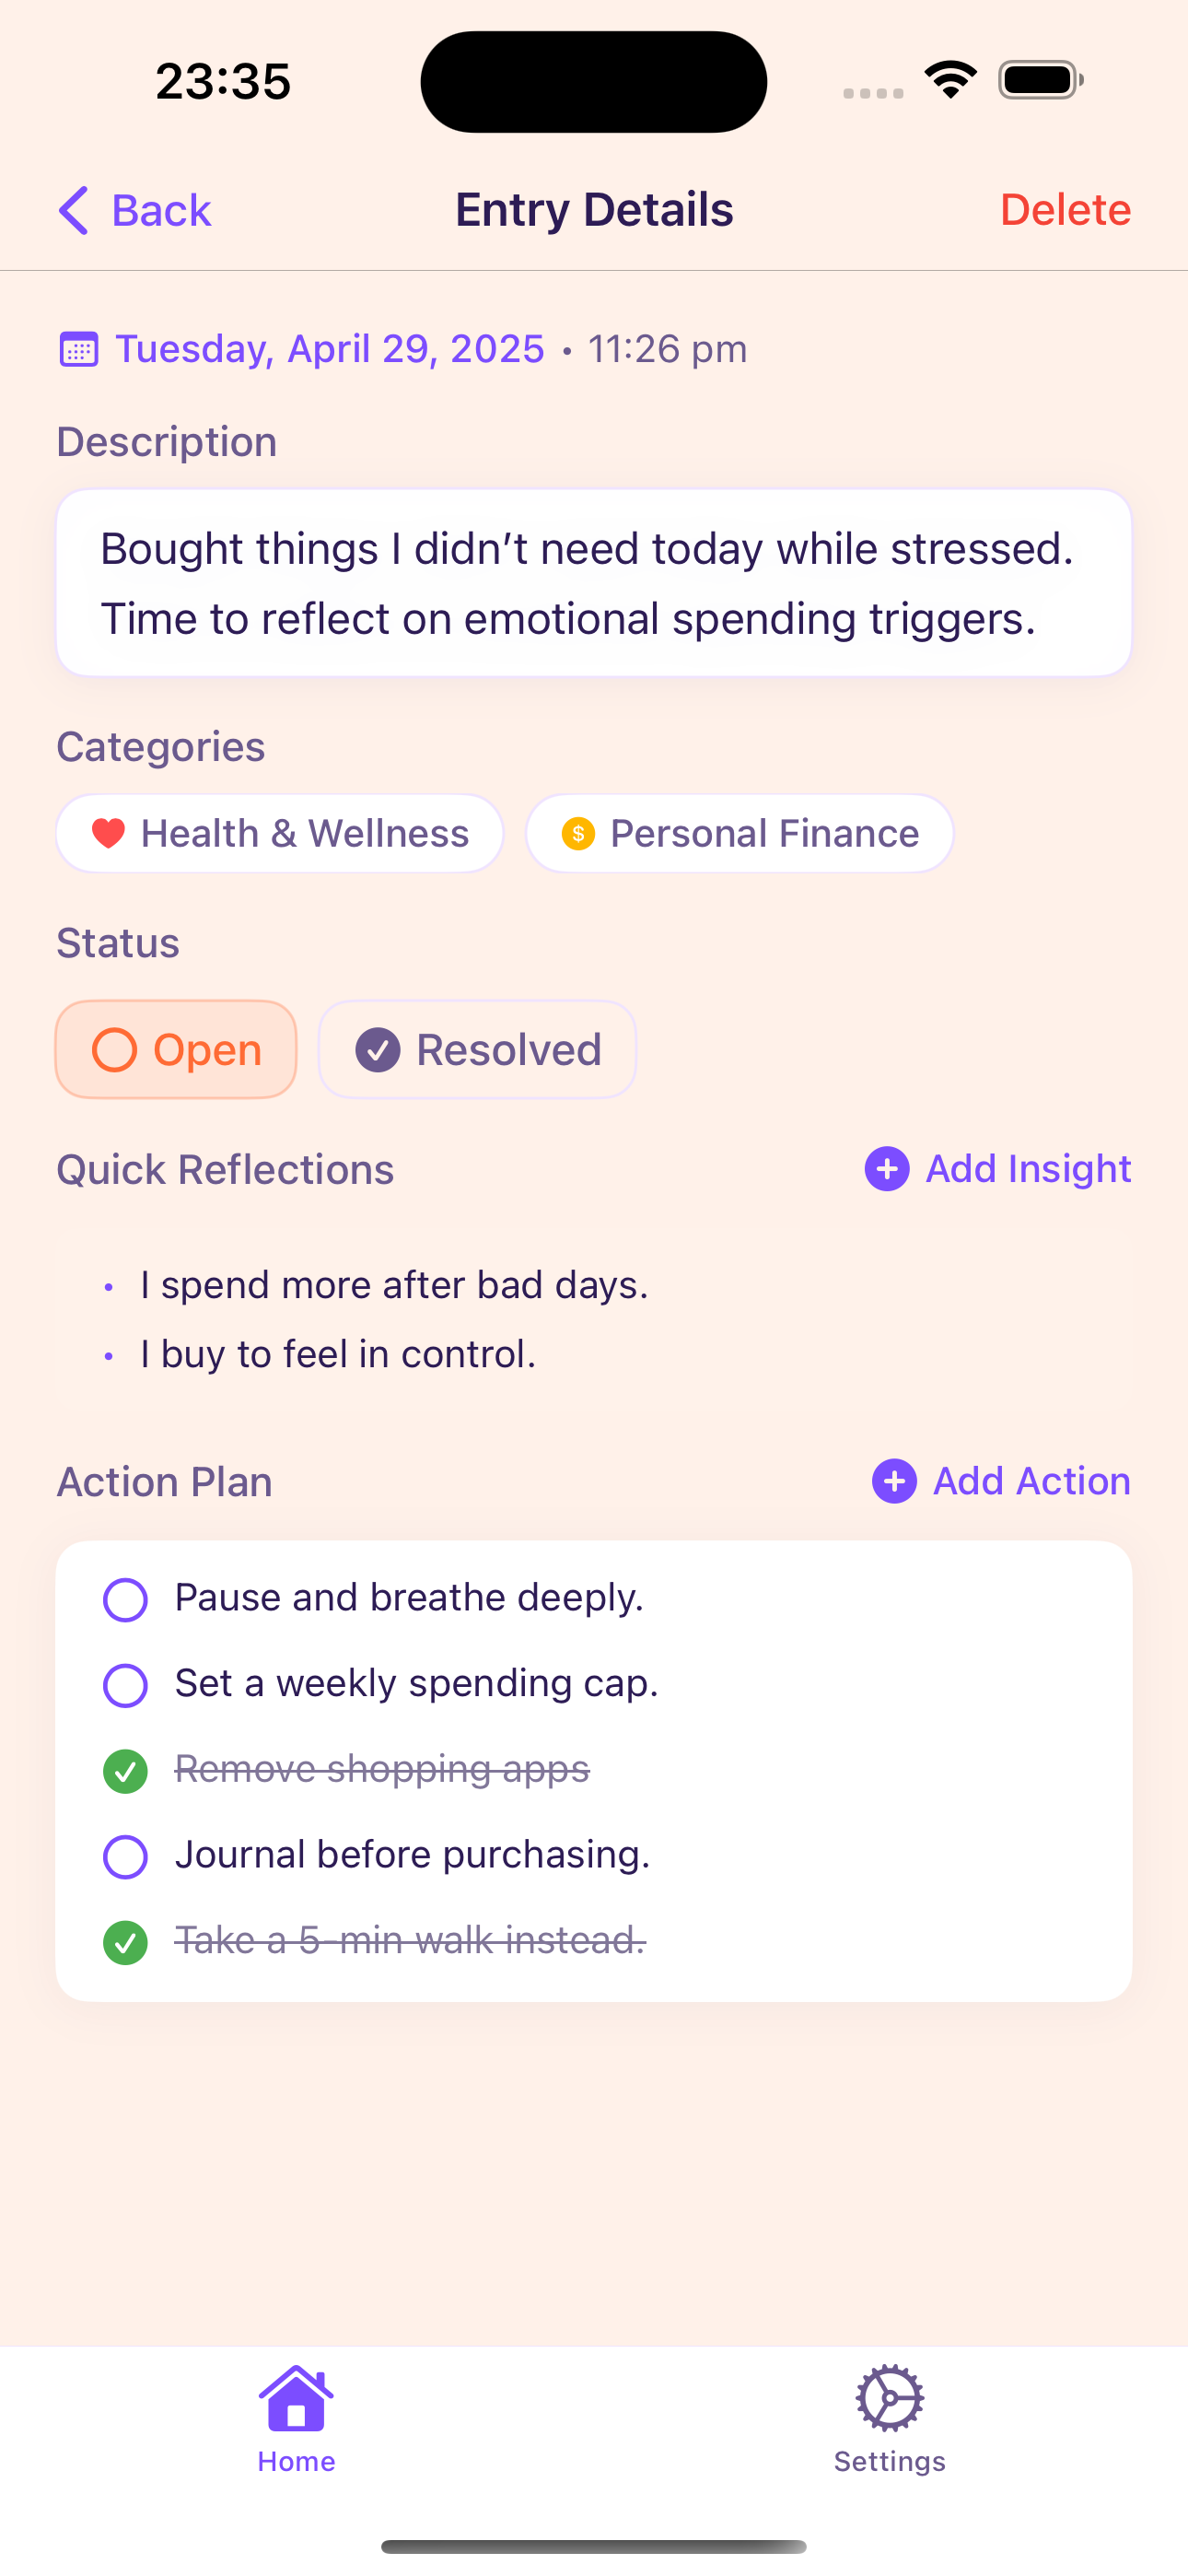Open Settings via the gear icon
1188x2576 pixels.
tap(889, 2397)
